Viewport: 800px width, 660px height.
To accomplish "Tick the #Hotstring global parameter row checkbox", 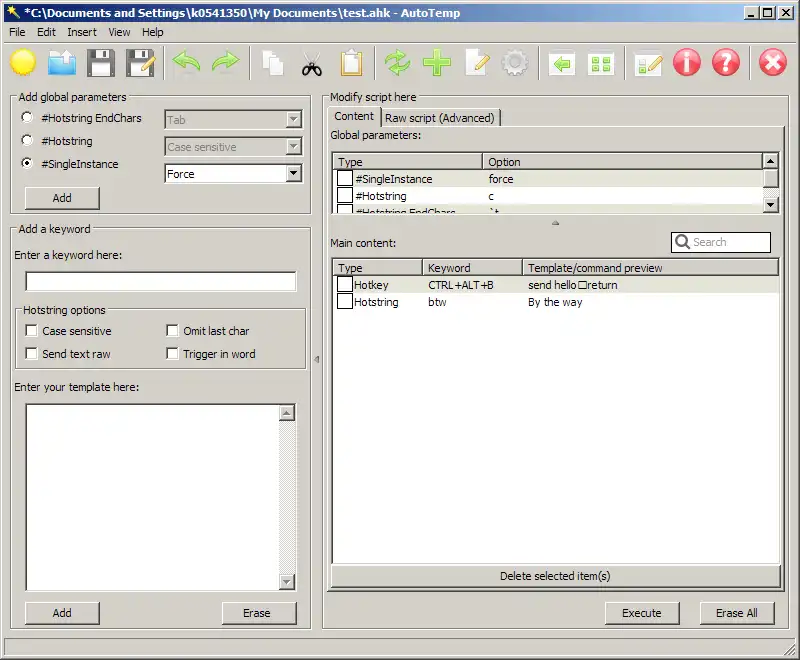I will [x=345, y=195].
